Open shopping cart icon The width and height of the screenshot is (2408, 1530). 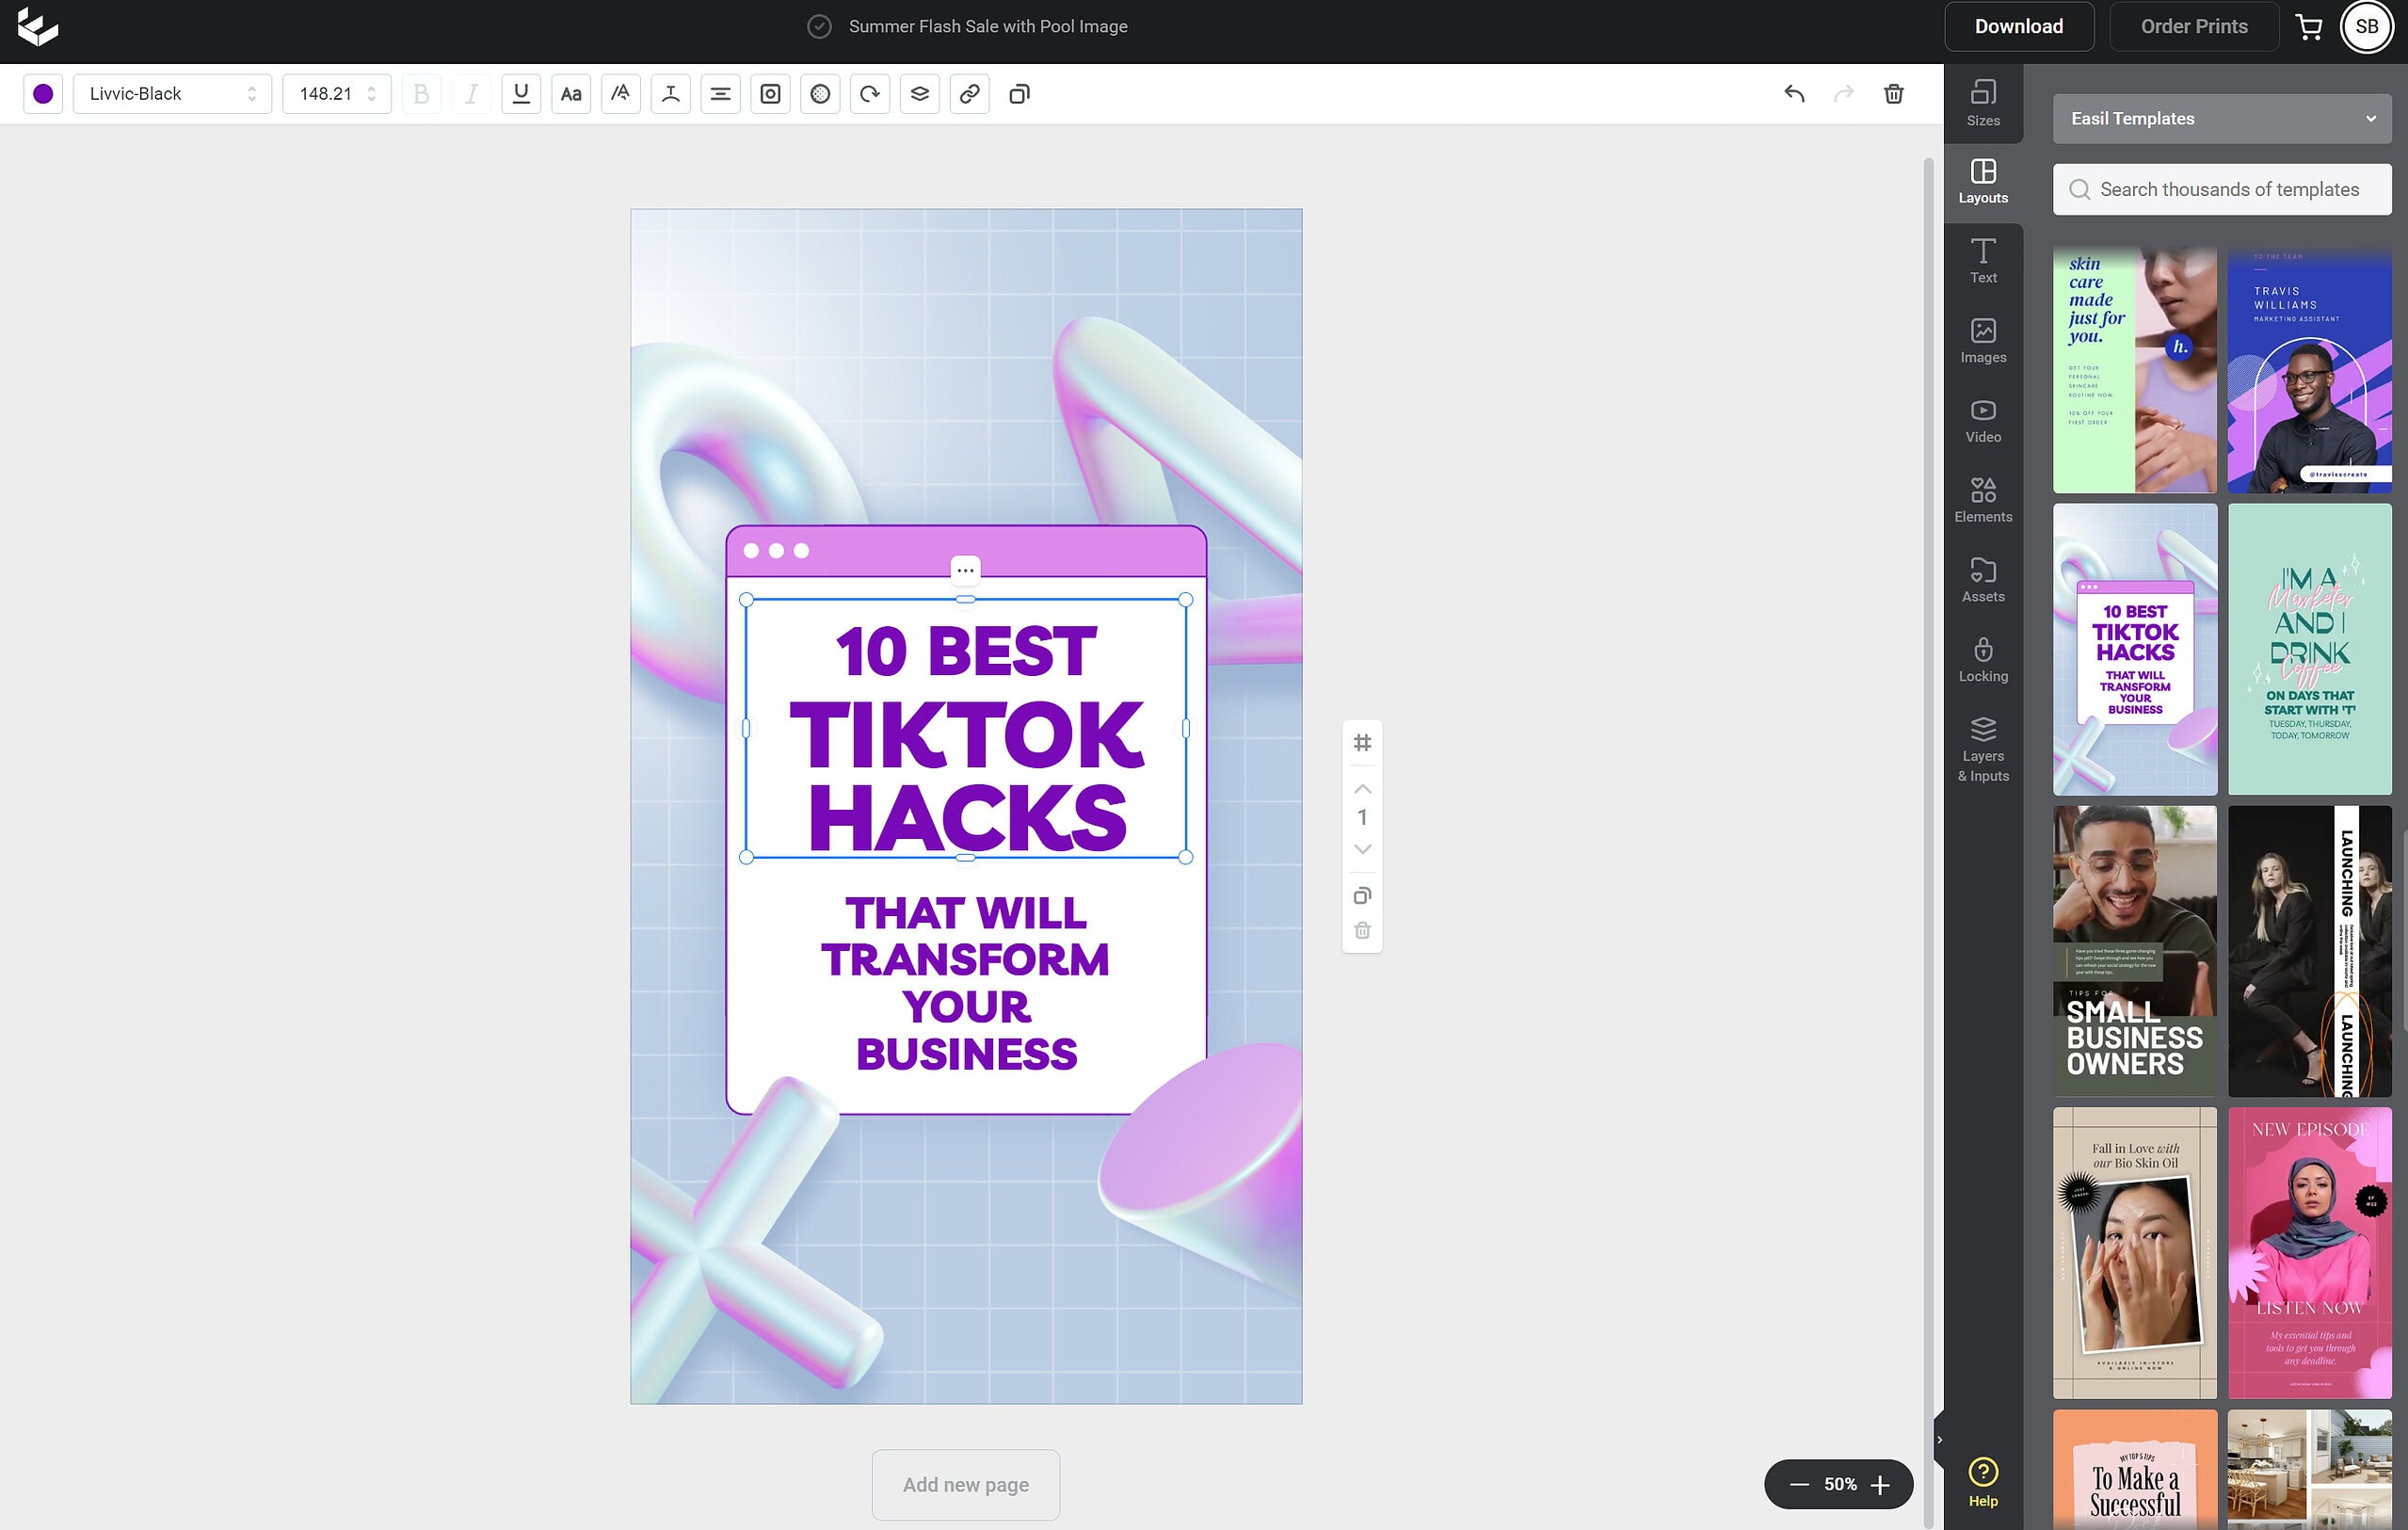click(2309, 27)
